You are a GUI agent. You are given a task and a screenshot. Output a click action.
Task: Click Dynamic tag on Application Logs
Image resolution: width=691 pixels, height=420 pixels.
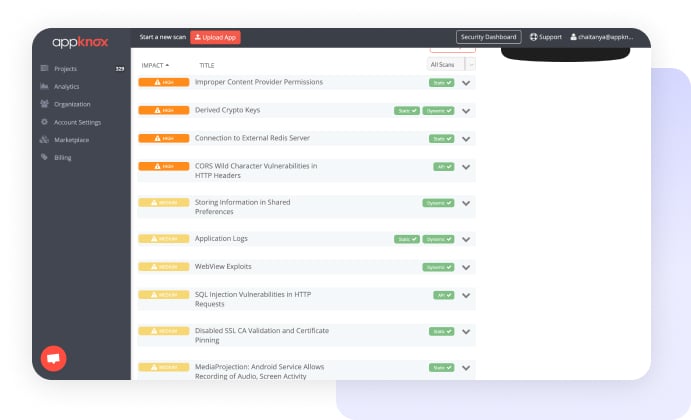(438, 239)
